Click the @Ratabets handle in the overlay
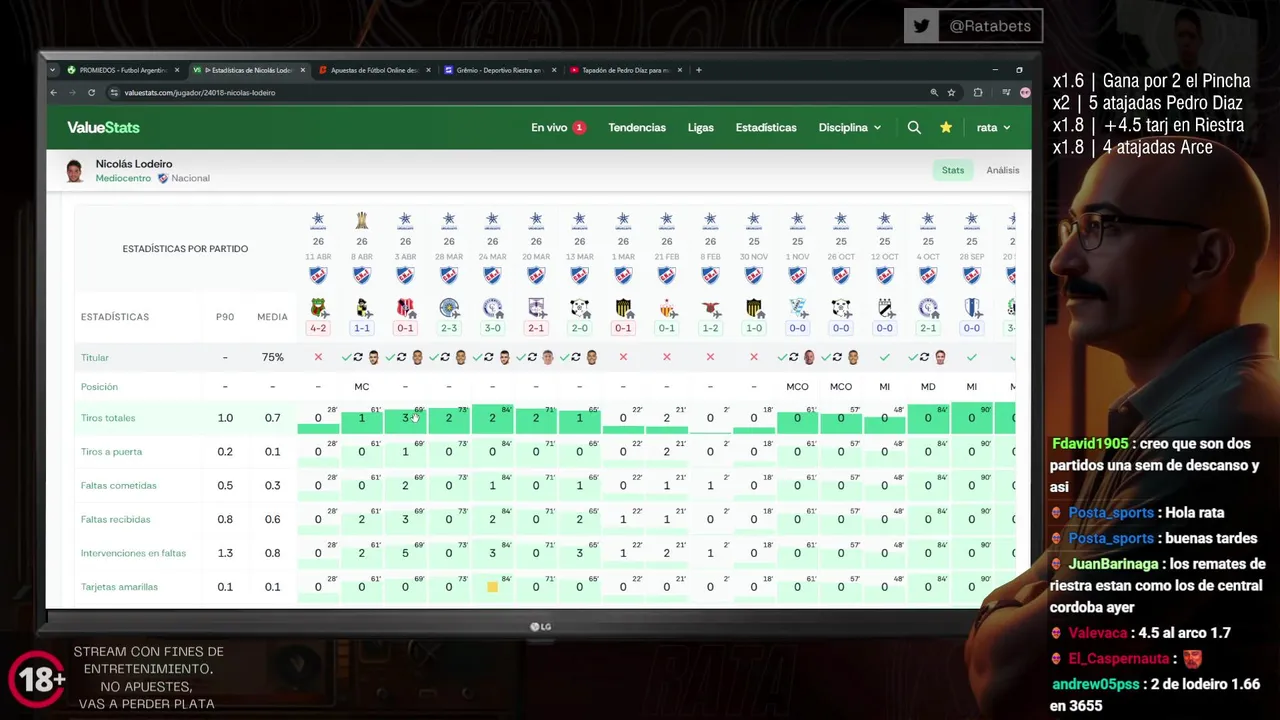 989,26
